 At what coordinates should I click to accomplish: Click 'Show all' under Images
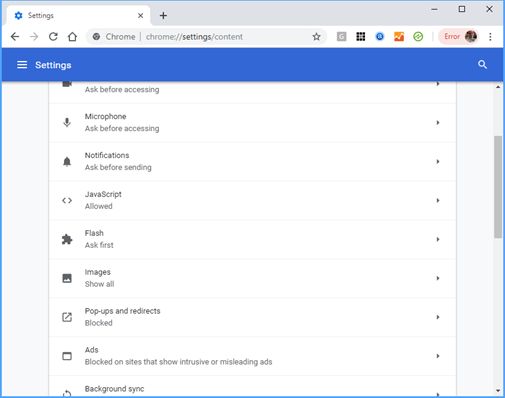pyautogui.click(x=99, y=284)
